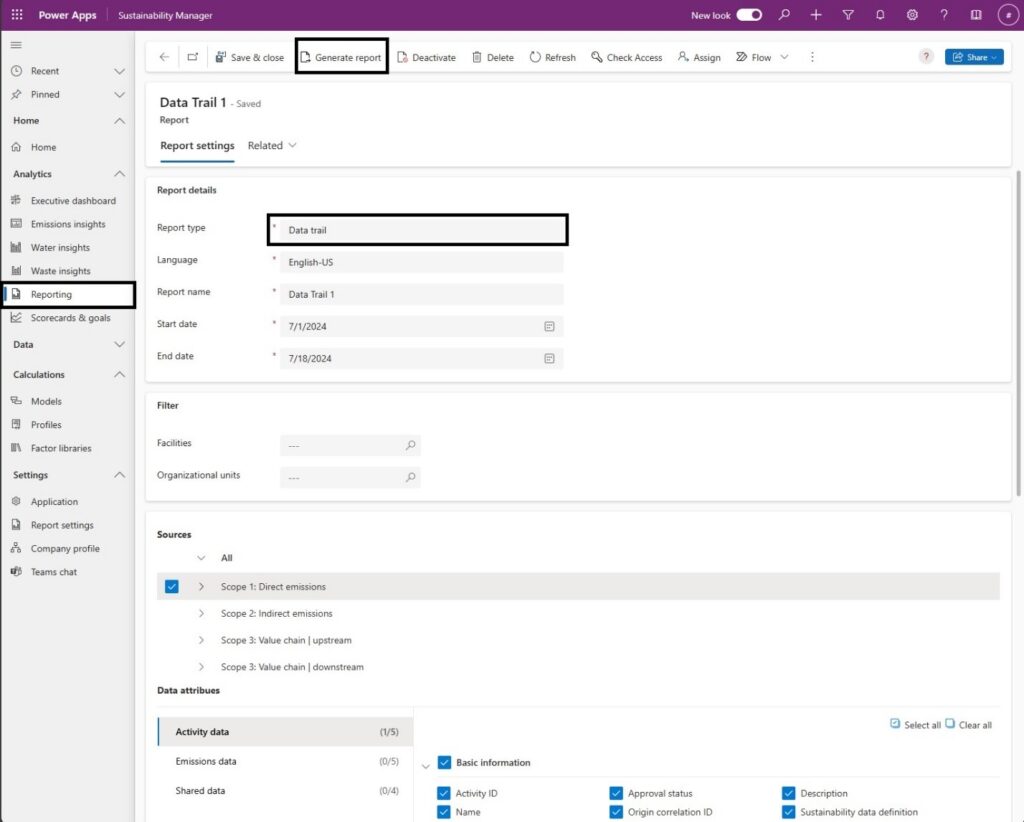Collapse the Analytics section
The height and width of the screenshot is (822, 1024).
pyautogui.click(x=118, y=172)
